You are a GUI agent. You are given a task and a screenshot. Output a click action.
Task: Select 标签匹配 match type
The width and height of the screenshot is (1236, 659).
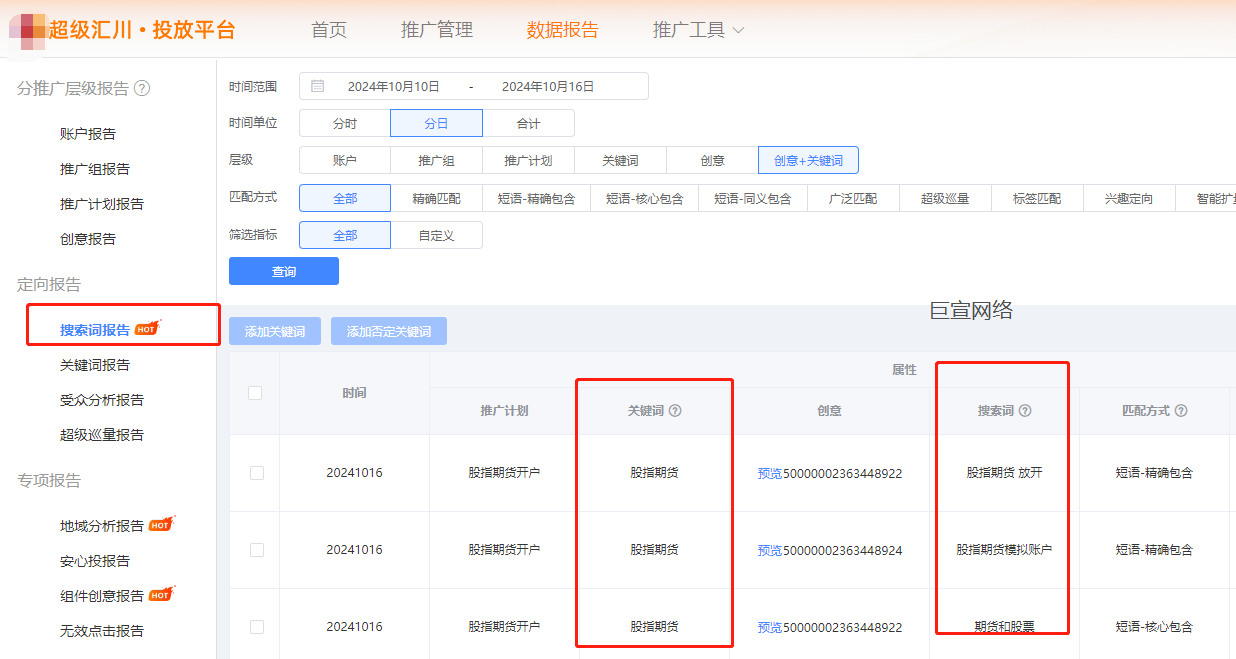coord(1037,198)
